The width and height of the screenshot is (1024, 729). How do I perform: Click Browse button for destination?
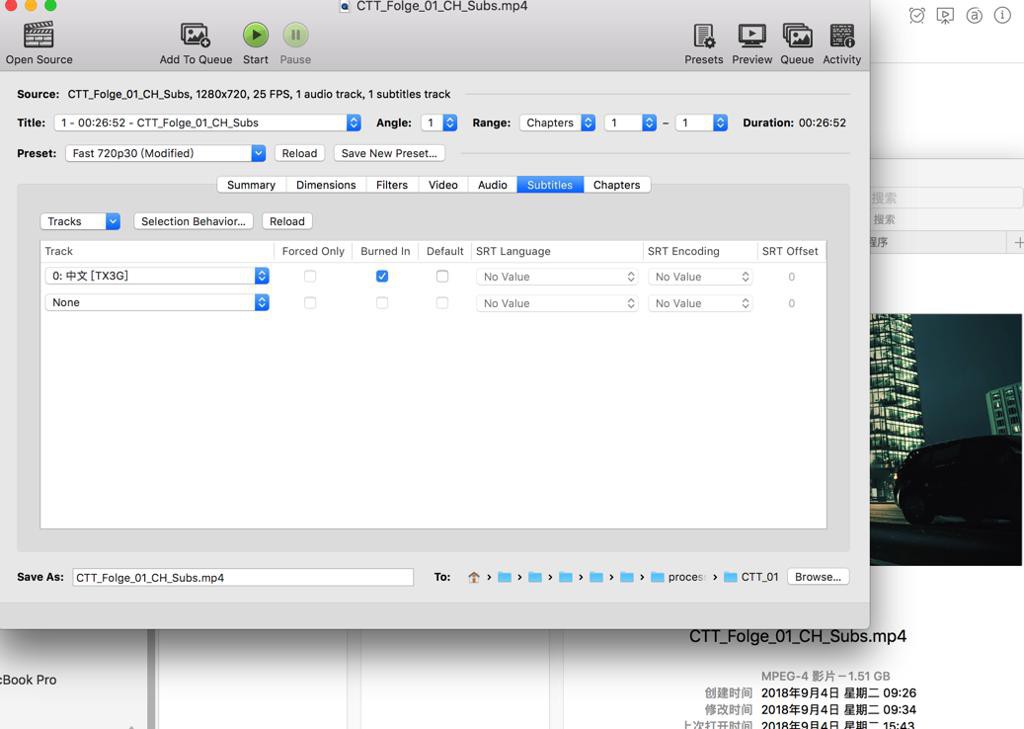(818, 577)
